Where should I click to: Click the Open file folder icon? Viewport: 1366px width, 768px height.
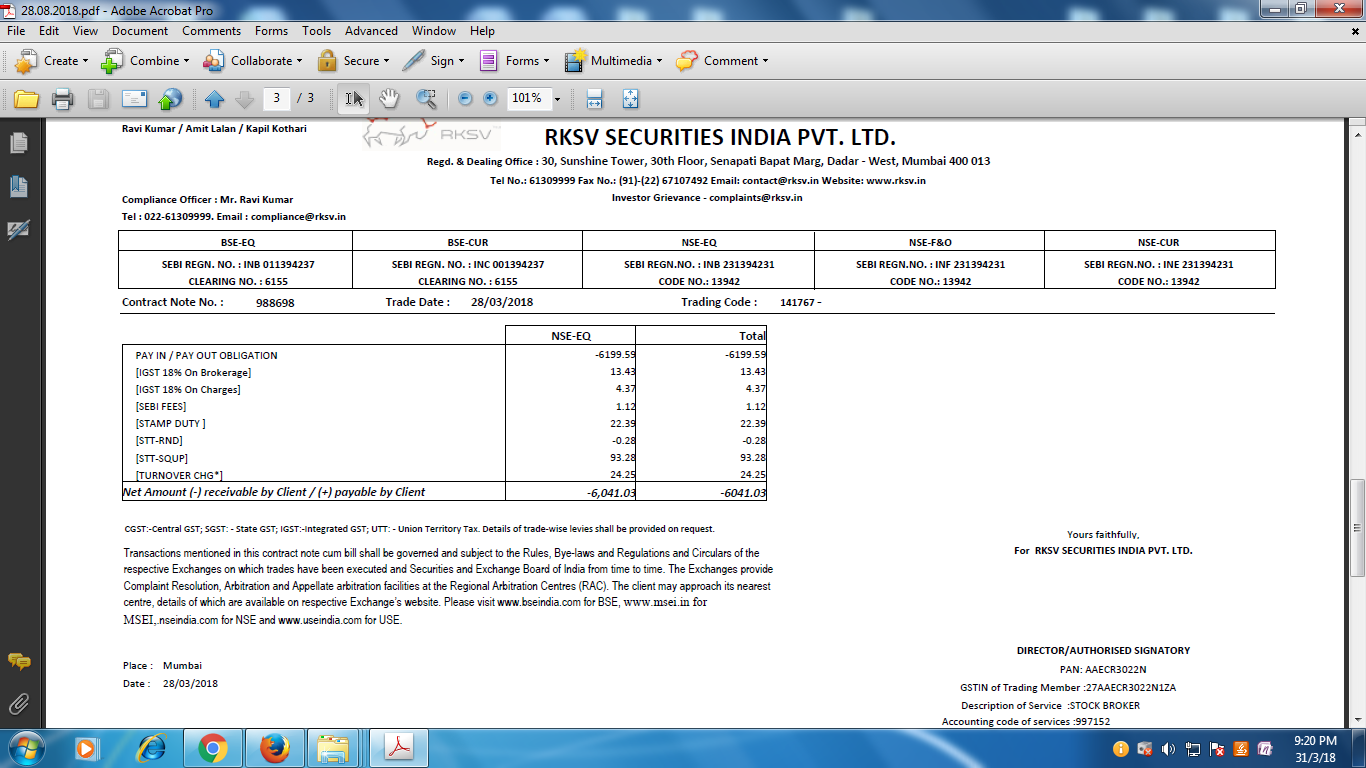point(26,99)
